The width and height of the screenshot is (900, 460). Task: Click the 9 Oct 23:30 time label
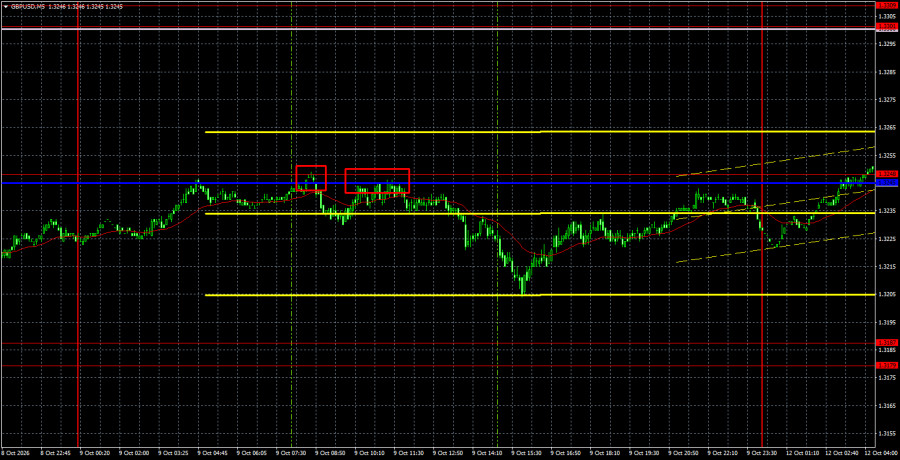tap(762, 453)
